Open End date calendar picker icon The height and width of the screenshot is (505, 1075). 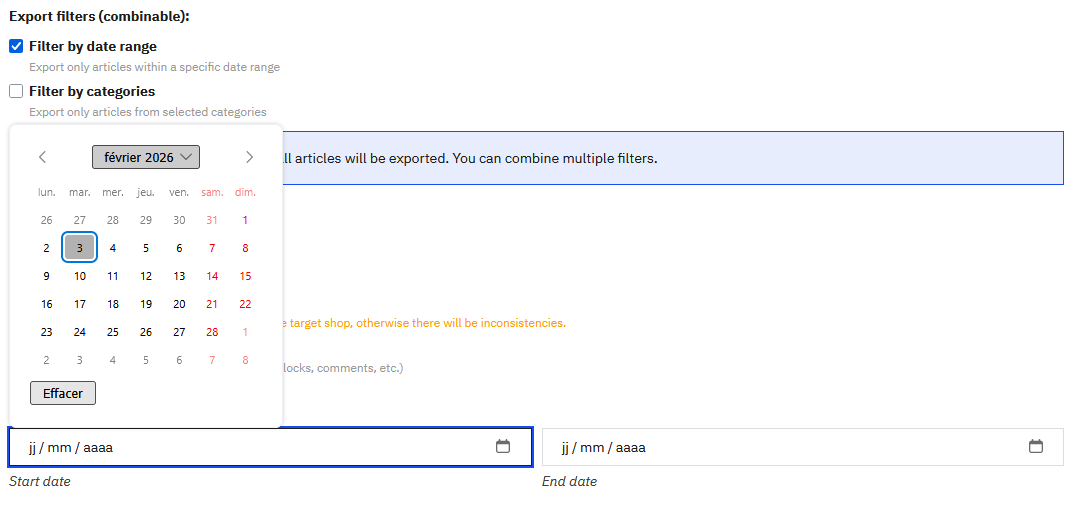[x=1036, y=447]
